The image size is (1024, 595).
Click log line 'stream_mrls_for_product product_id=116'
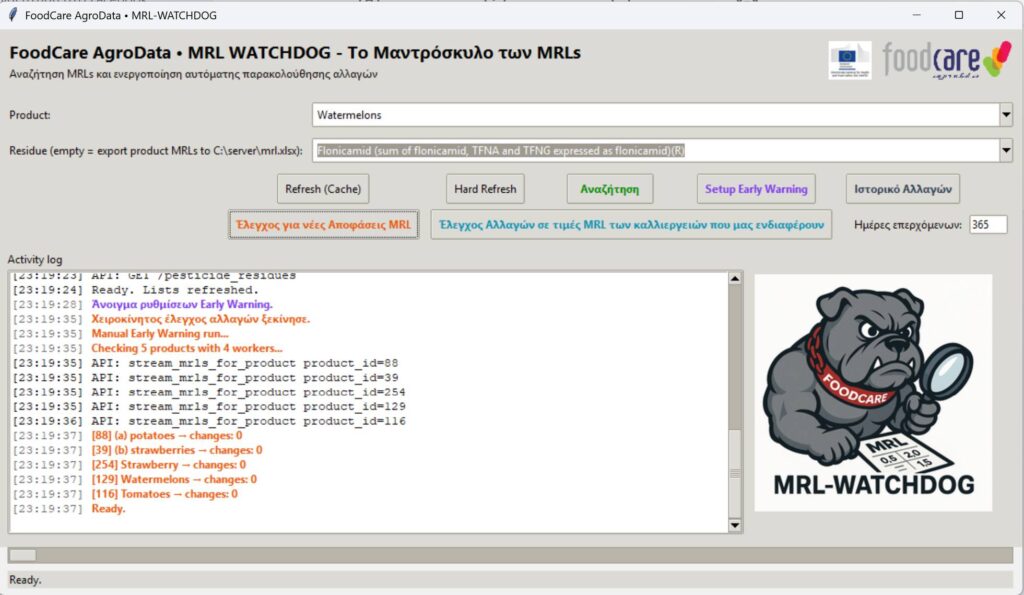pos(266,421)
